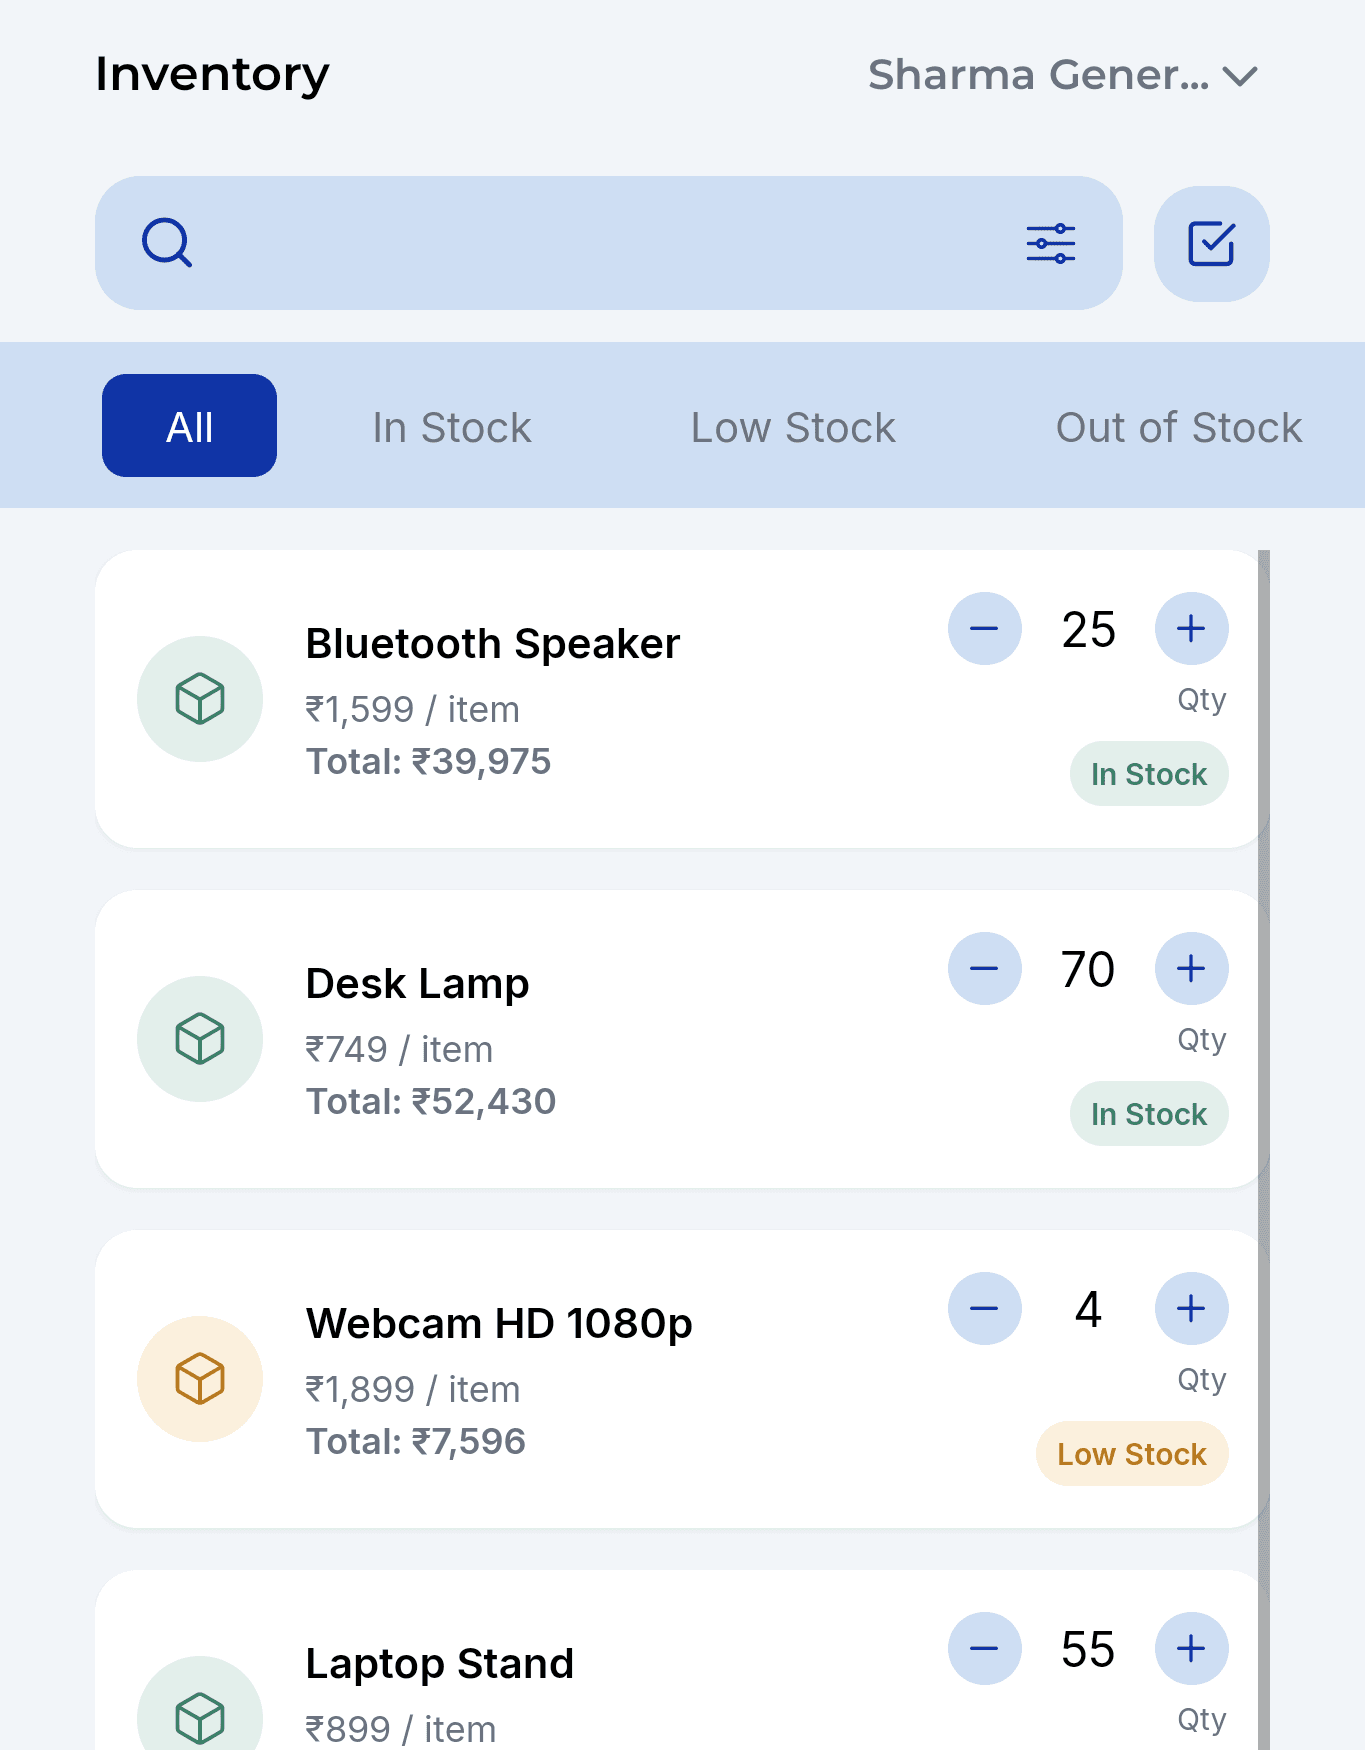
Task: Switch to Low Stock tab
Action: (793, 427)
